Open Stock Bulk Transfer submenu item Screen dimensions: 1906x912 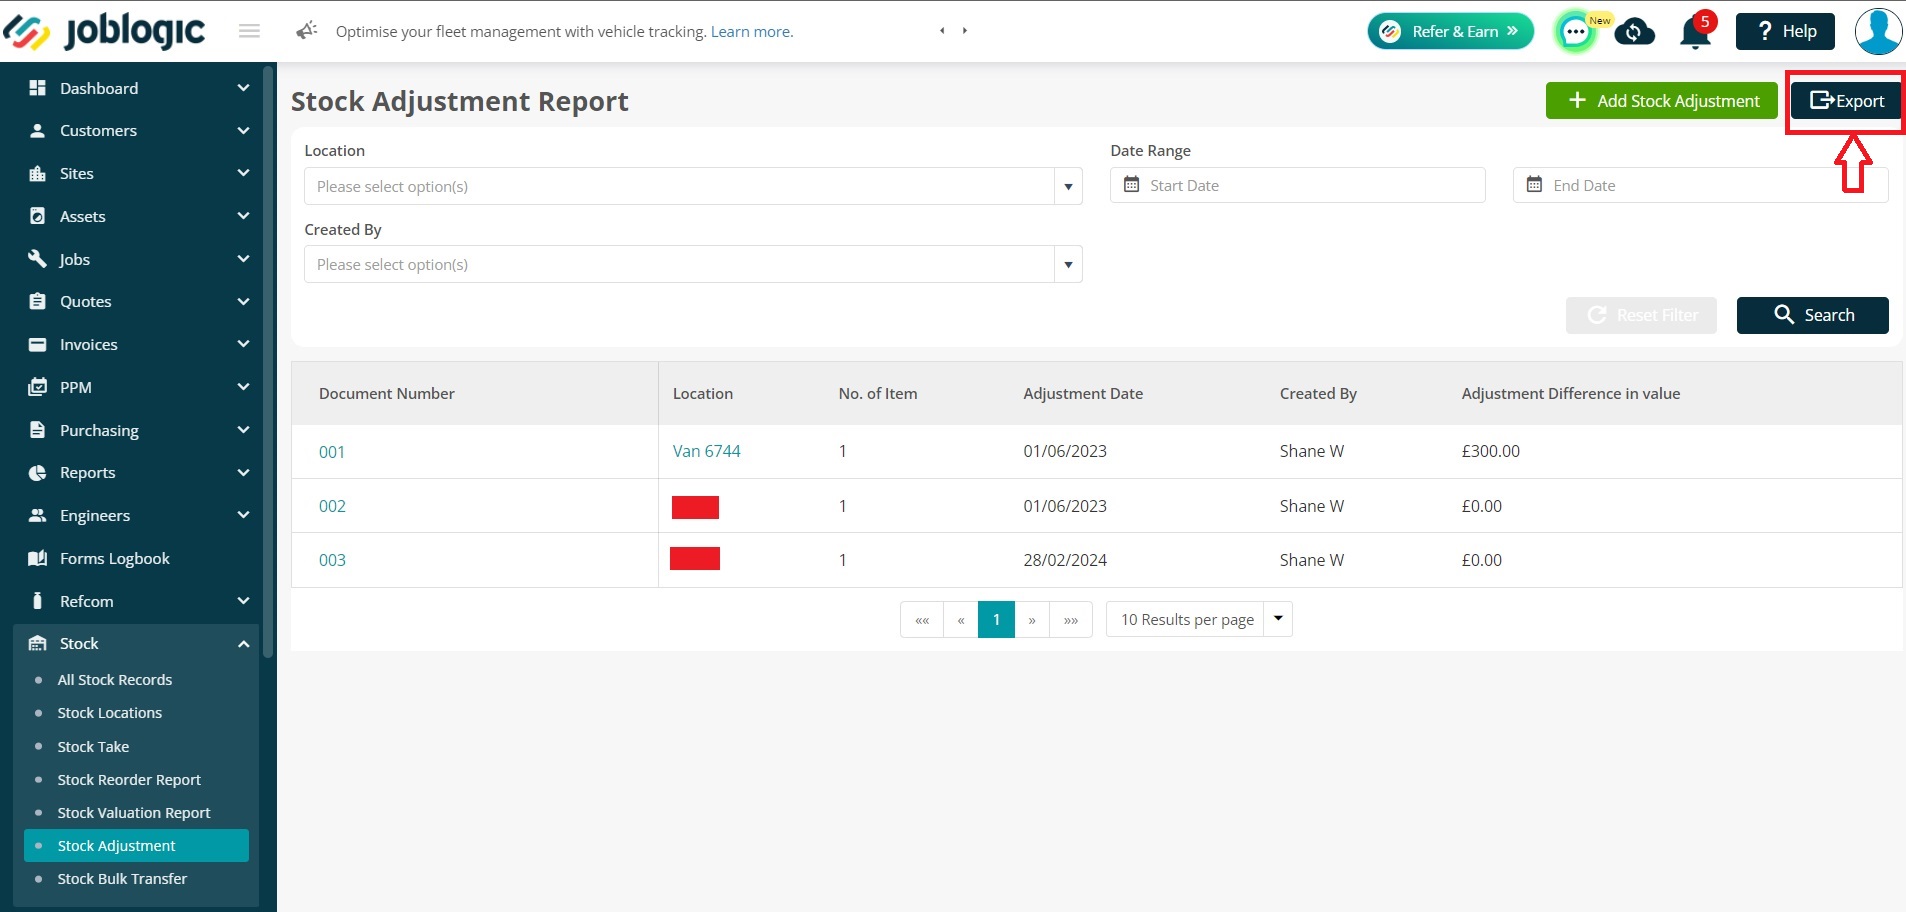[122, 879]
